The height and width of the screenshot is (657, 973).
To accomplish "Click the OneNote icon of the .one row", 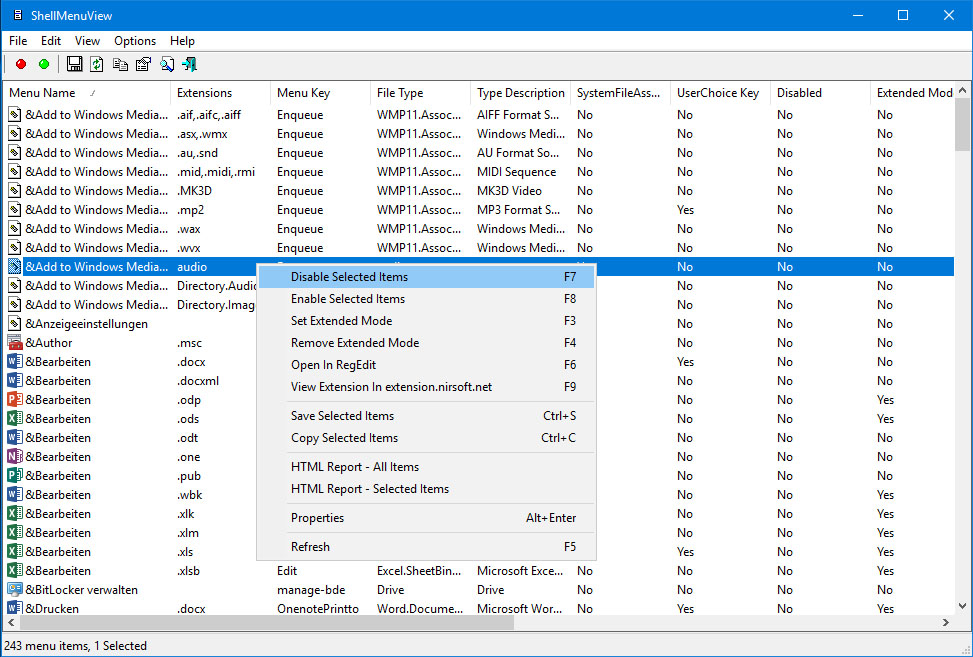I will point(14,457).
